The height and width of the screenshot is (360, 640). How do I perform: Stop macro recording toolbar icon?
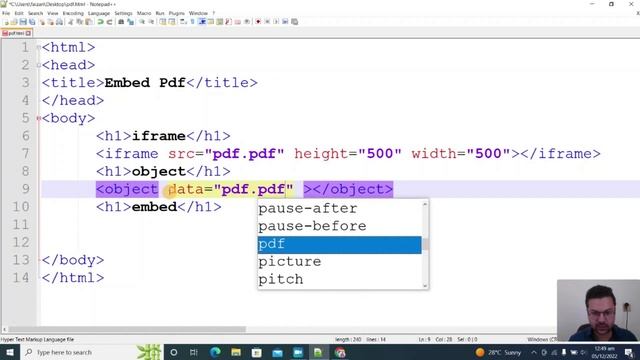pyautogui.click(x=267, y=22)
